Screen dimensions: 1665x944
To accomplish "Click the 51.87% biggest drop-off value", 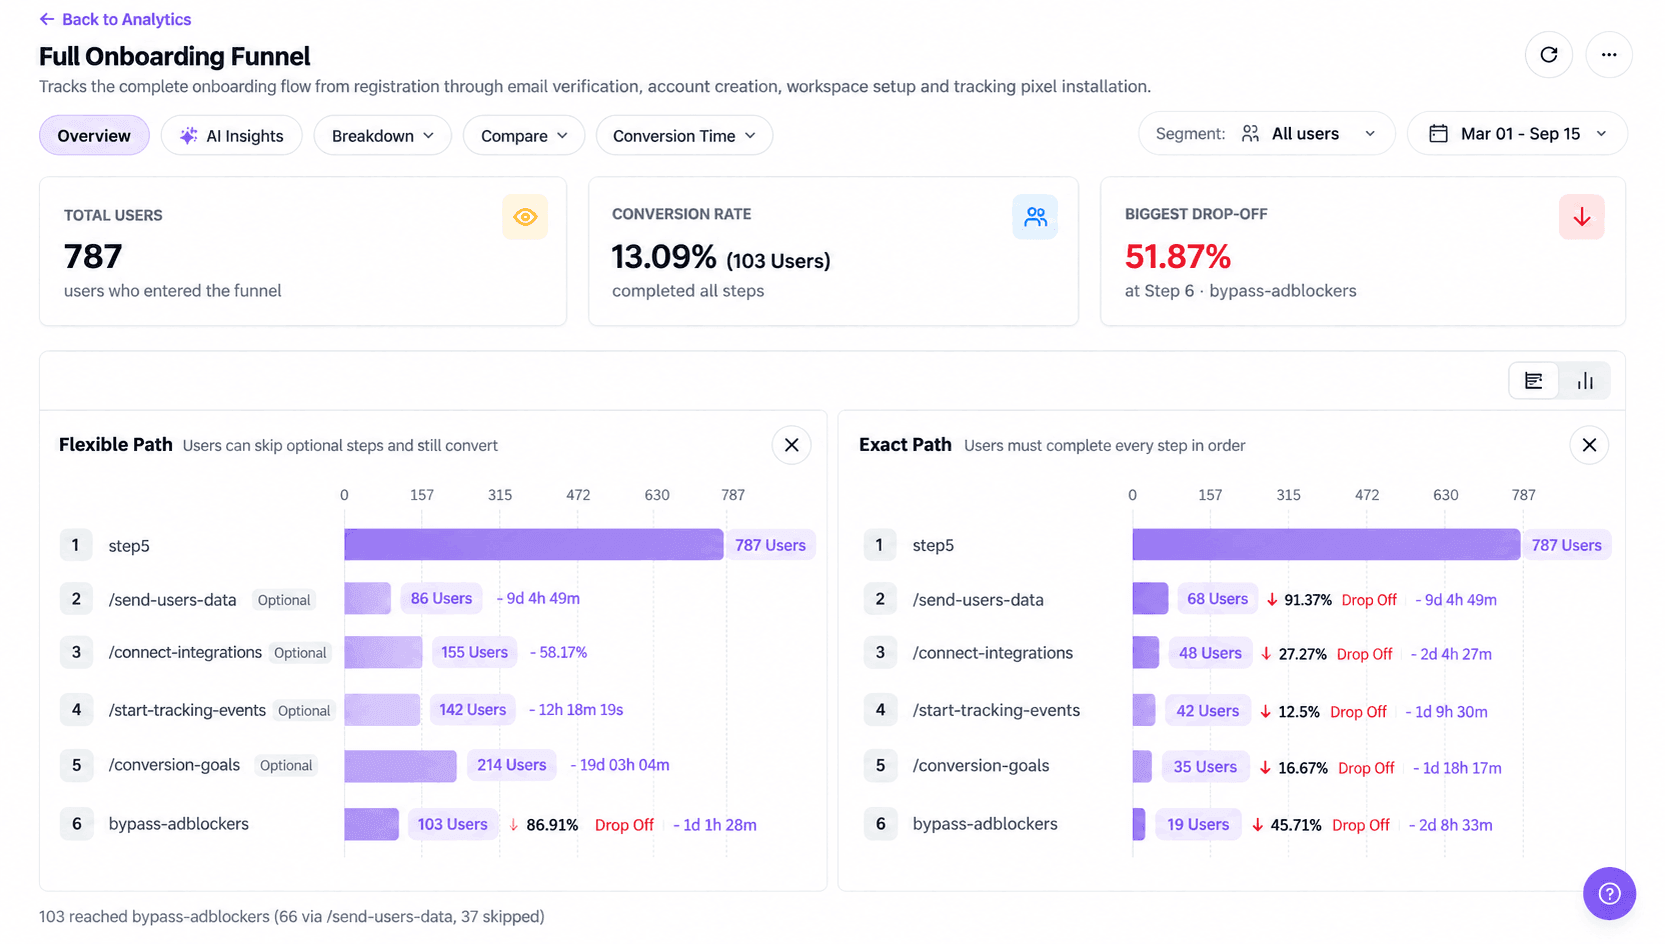I will pyautogui.click(x=1177, y=257).
